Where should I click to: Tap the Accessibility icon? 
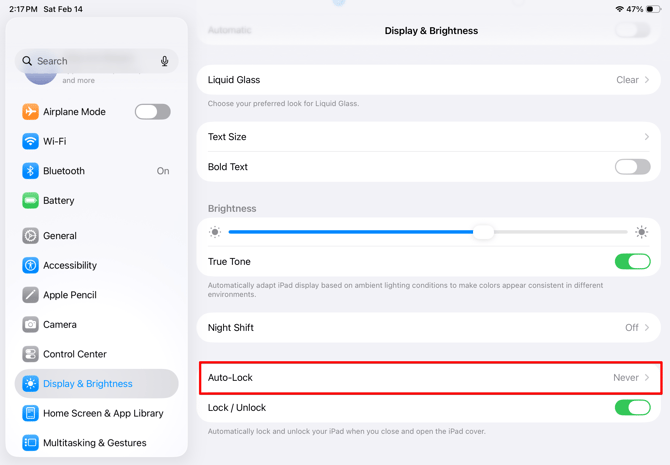point(30,265)
